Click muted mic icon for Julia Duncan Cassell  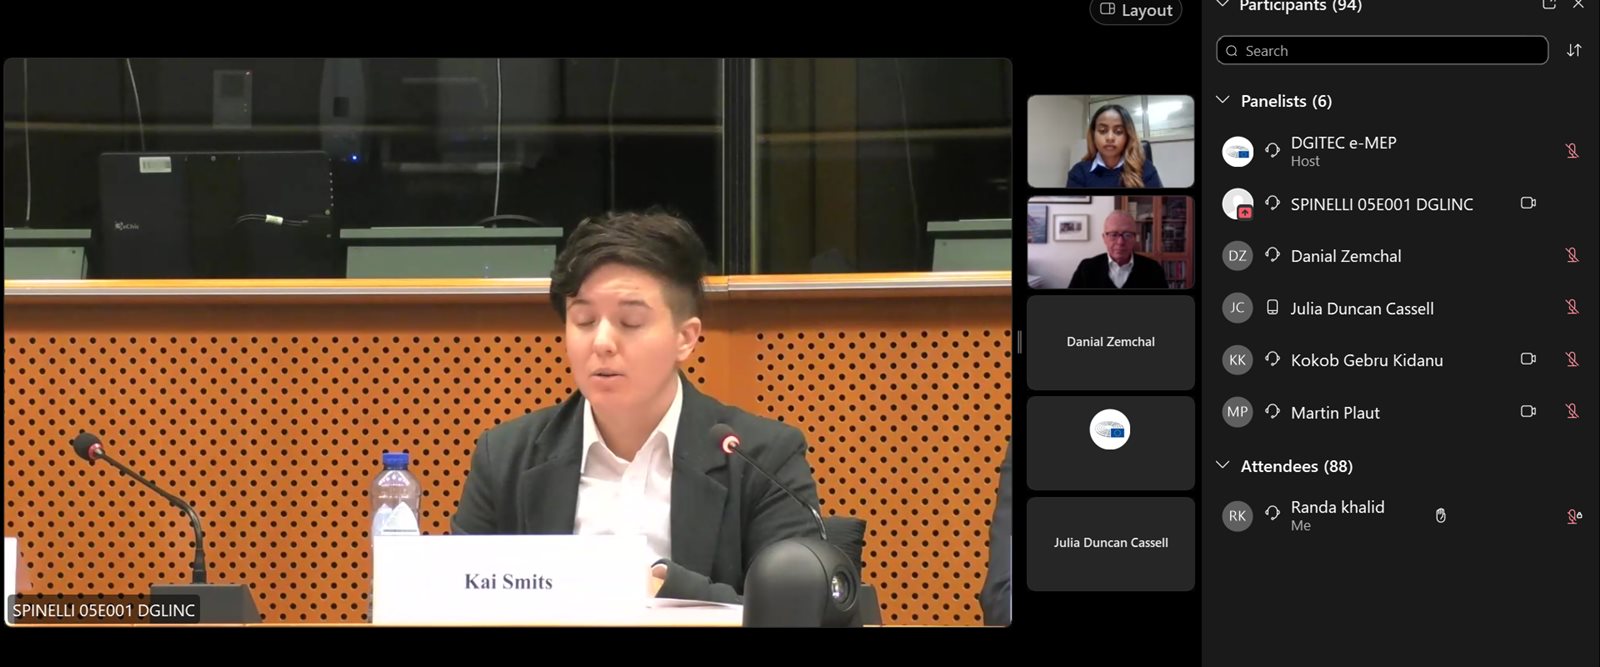(x=1571, y=308)
